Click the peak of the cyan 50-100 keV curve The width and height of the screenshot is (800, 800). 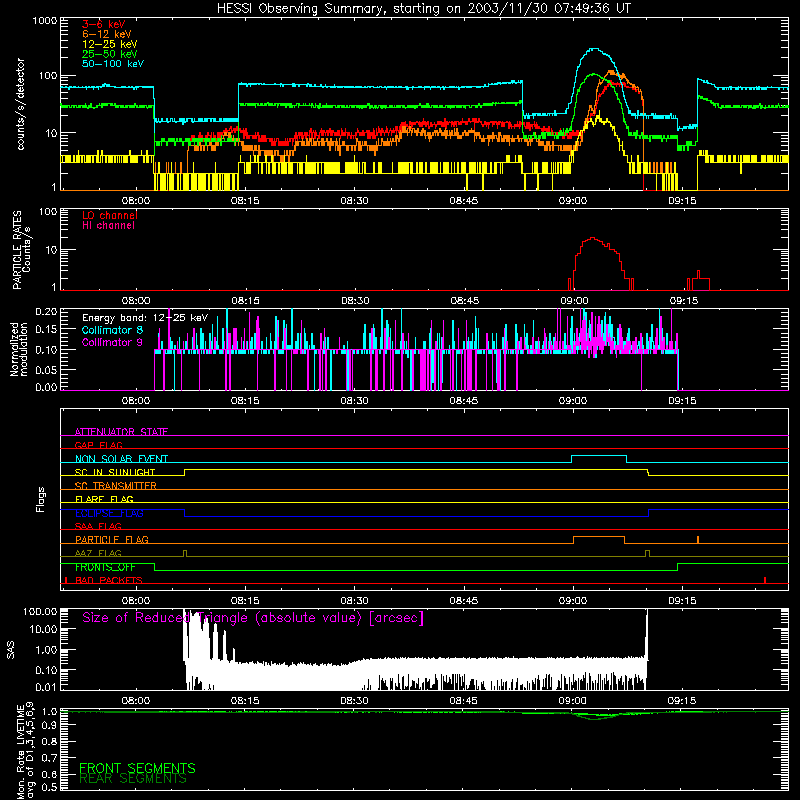click(593, 49)
